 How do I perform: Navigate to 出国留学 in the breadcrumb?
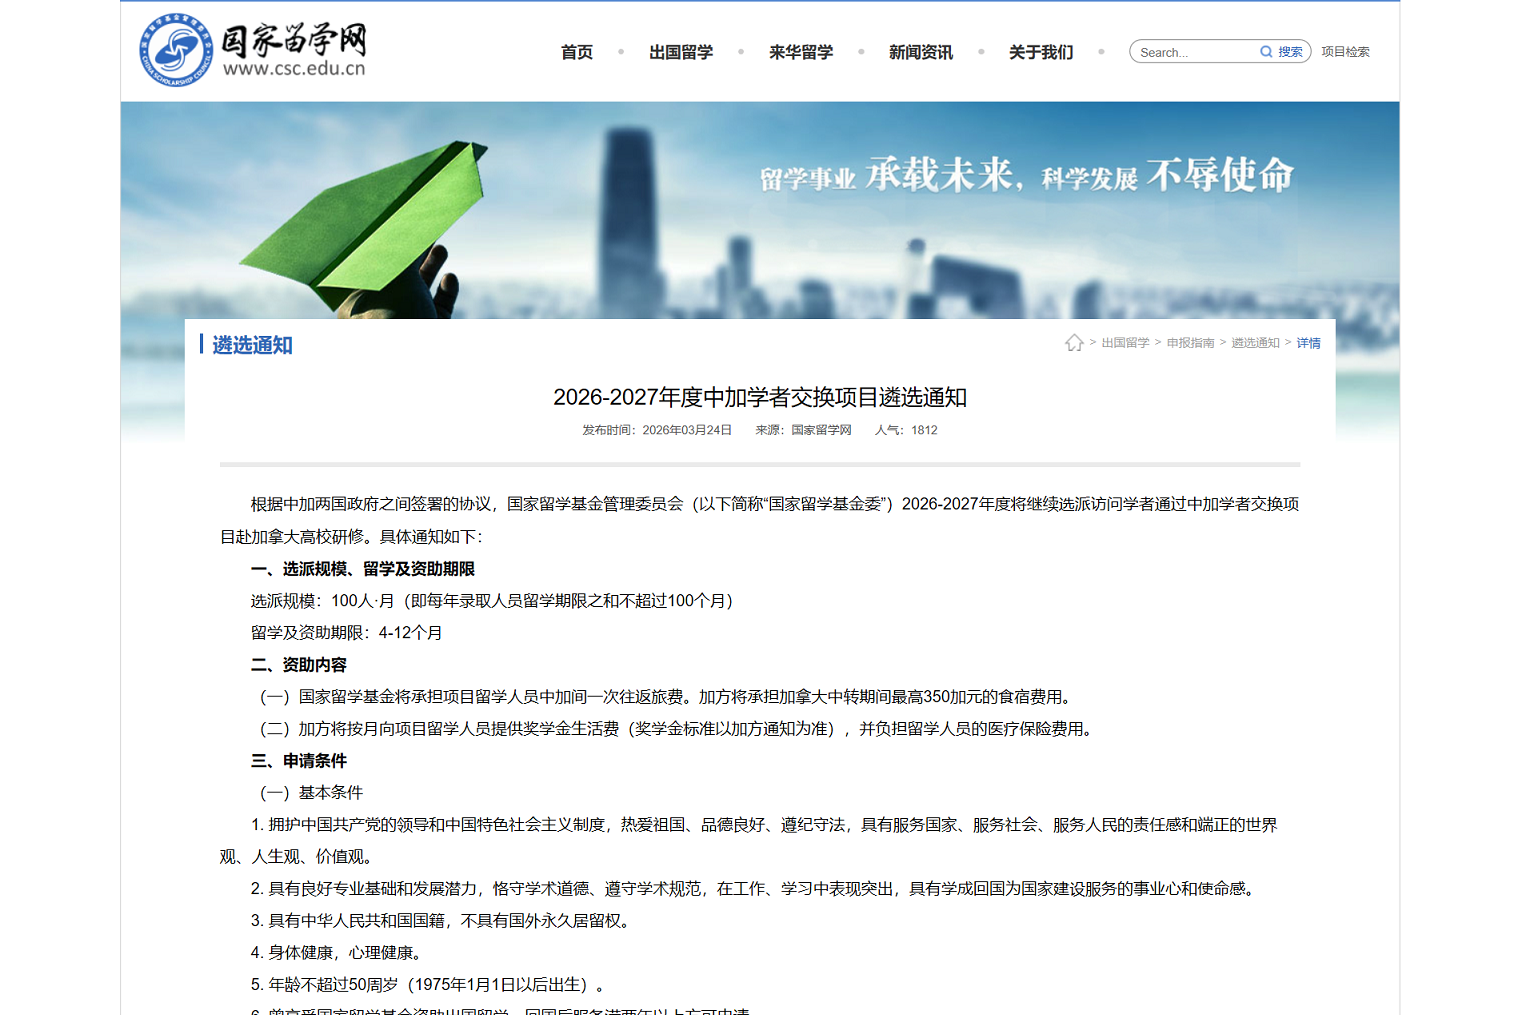coord(1125,343)
